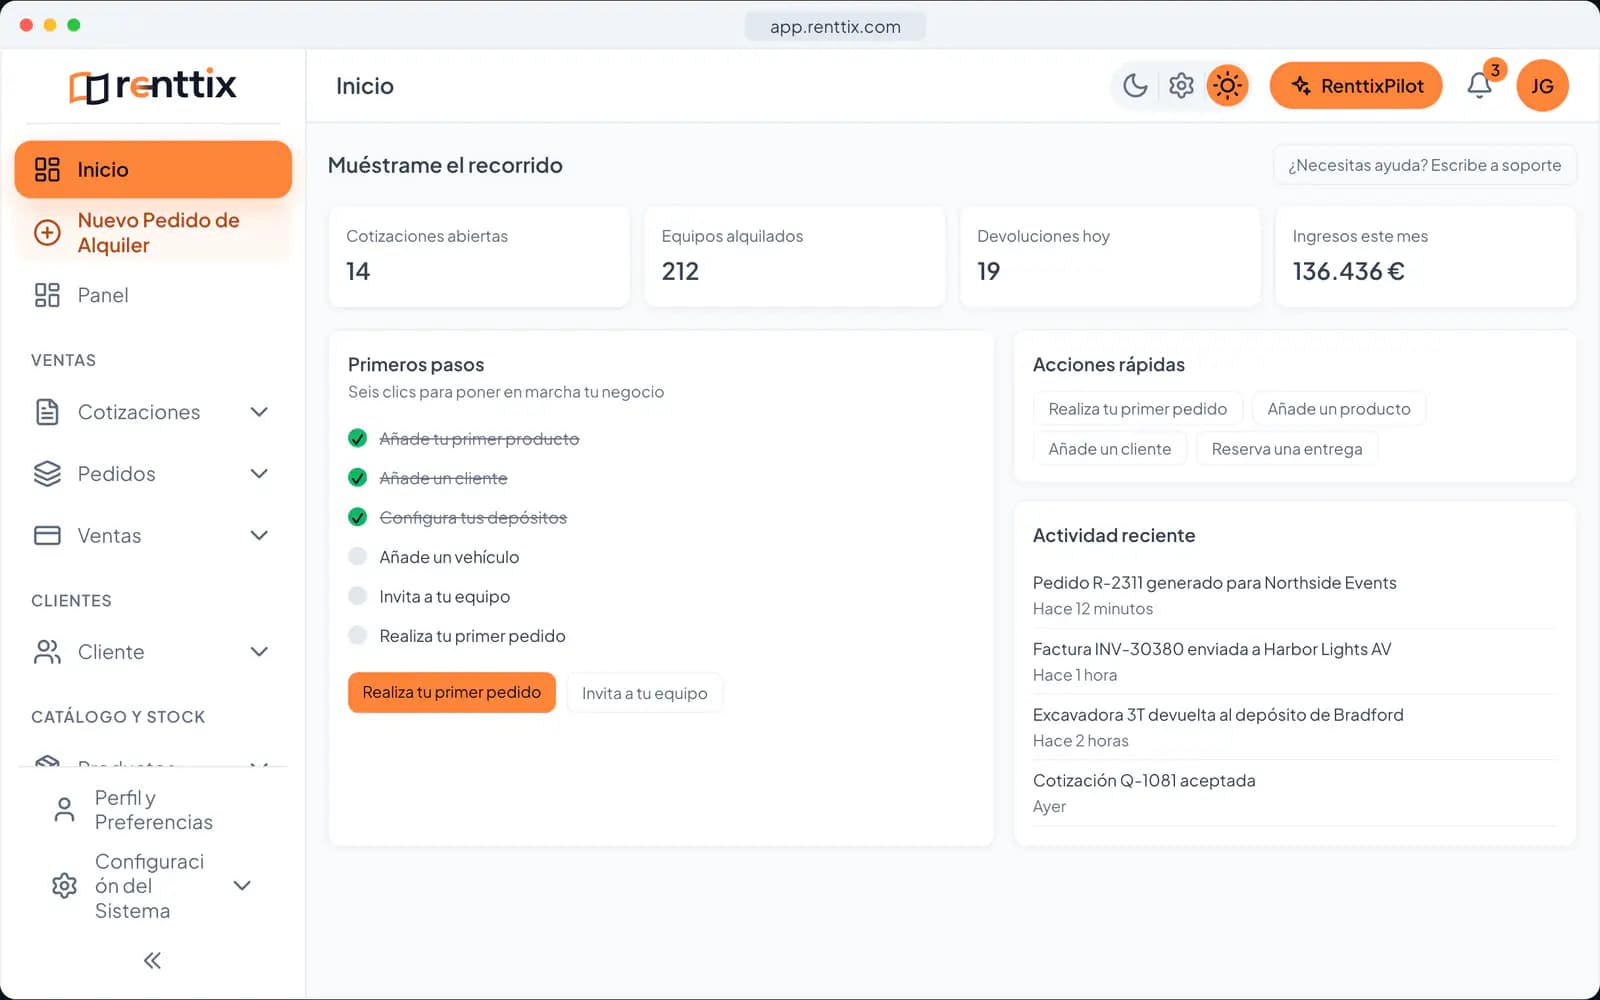
Task: Collapse the sidebar with double-arrow icon
Action: pos(152,960)
